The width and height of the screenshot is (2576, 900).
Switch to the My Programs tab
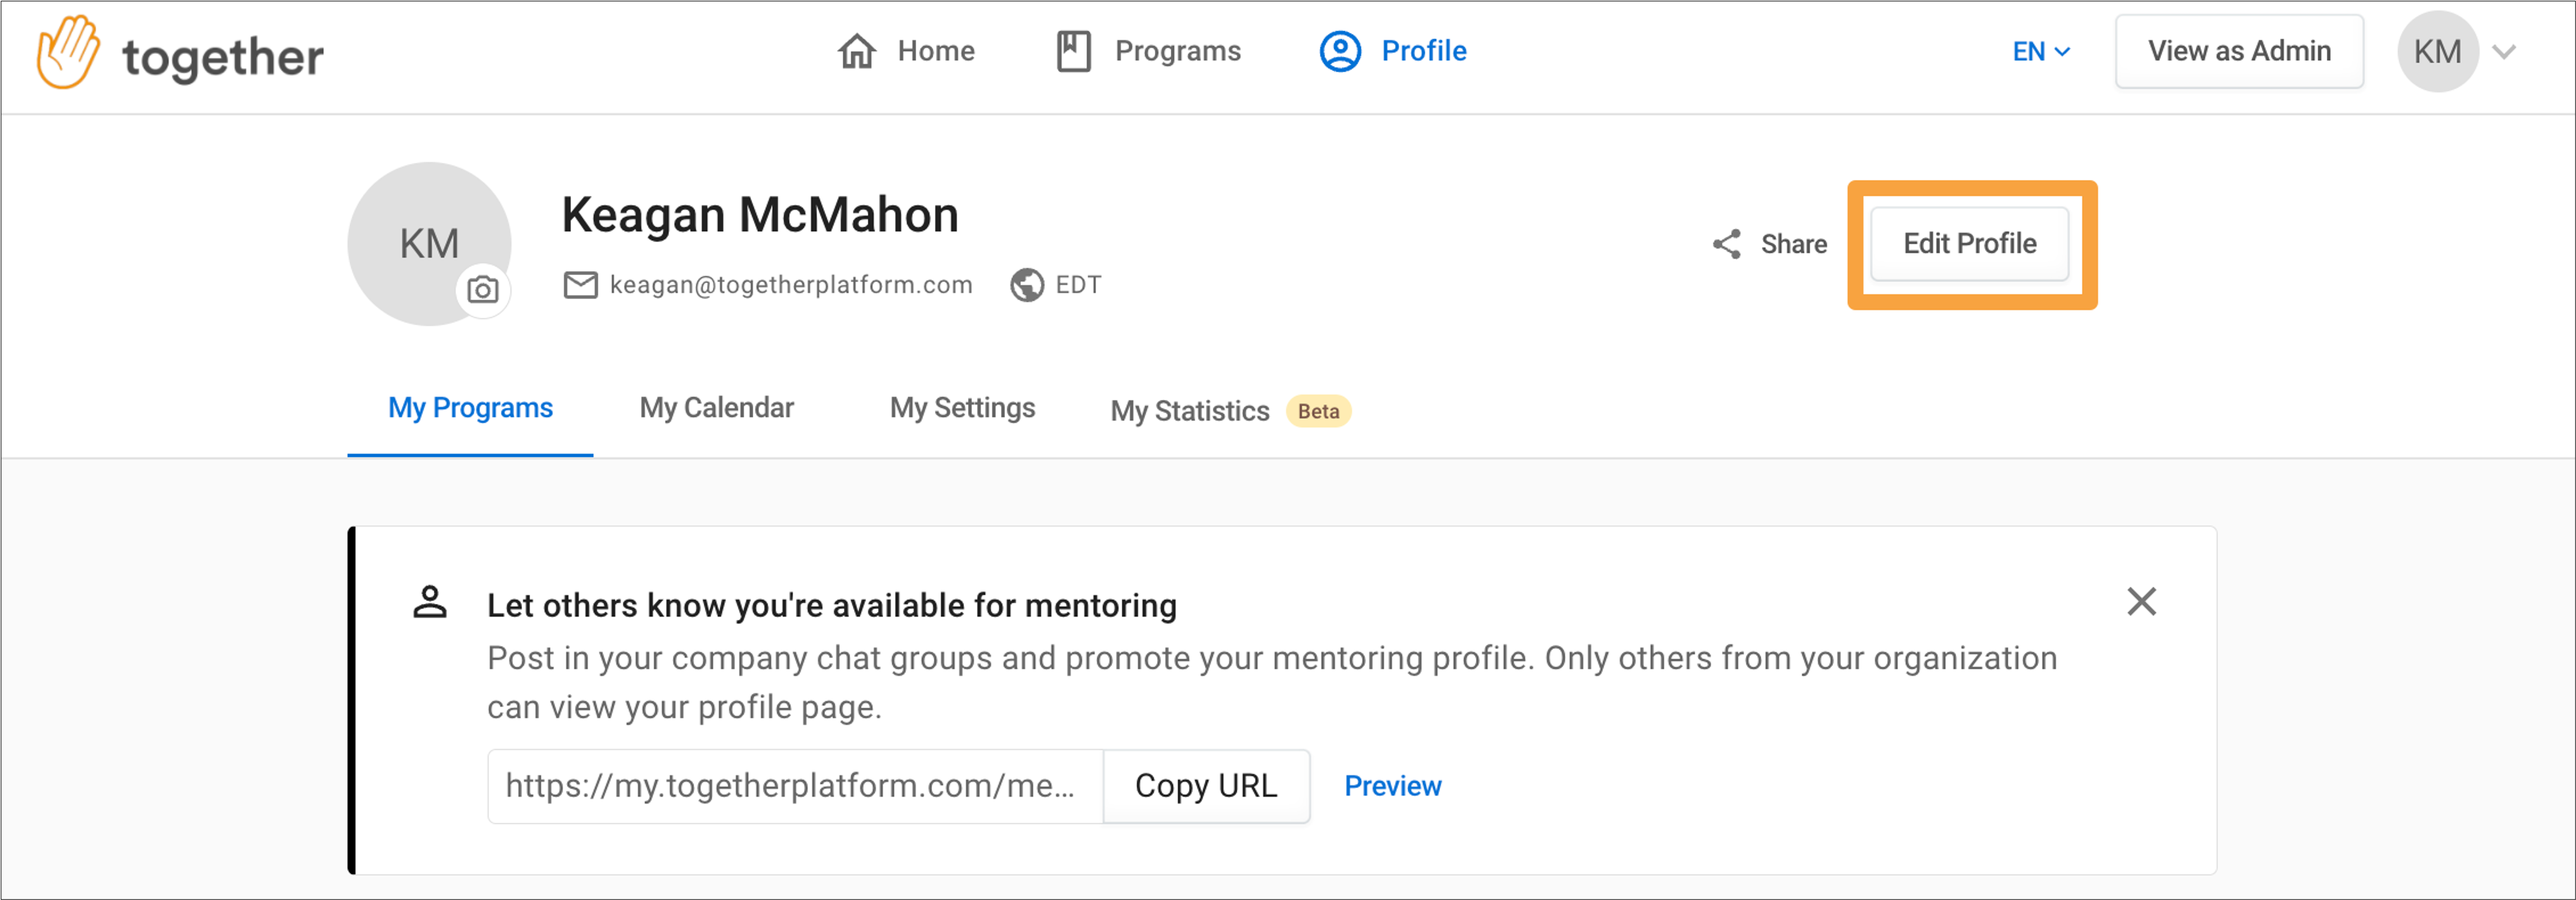point(470,408)
